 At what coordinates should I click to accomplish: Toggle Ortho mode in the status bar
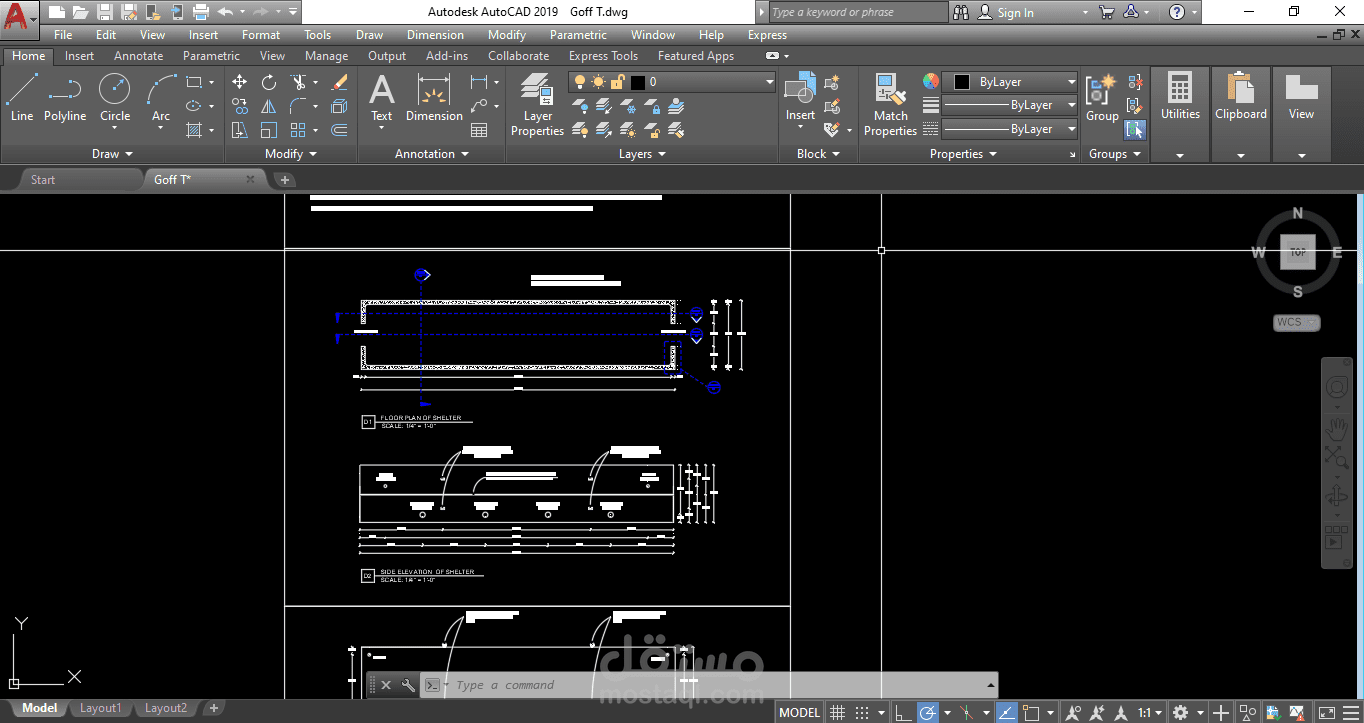903,713
